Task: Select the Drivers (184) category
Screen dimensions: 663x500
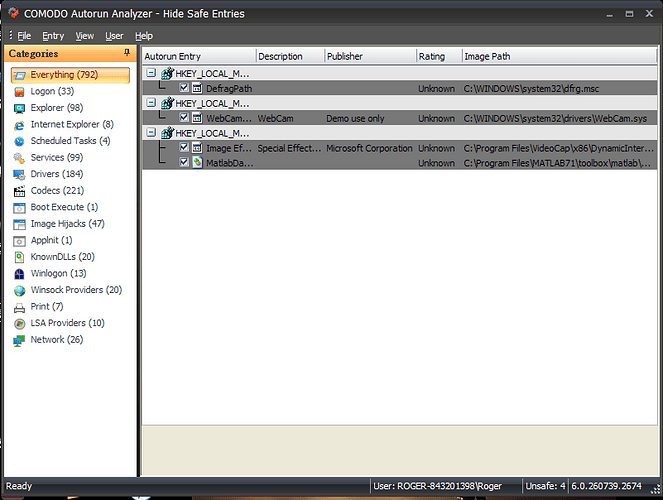Action: (57, 174)
